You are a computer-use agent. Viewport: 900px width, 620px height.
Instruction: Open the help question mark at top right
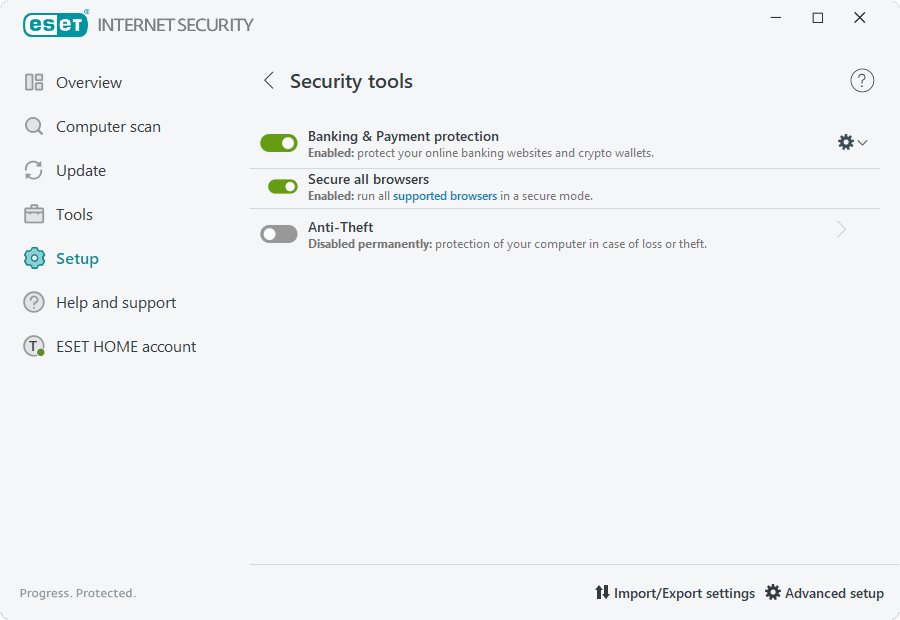pyautogui.click(x=862, y=81)
